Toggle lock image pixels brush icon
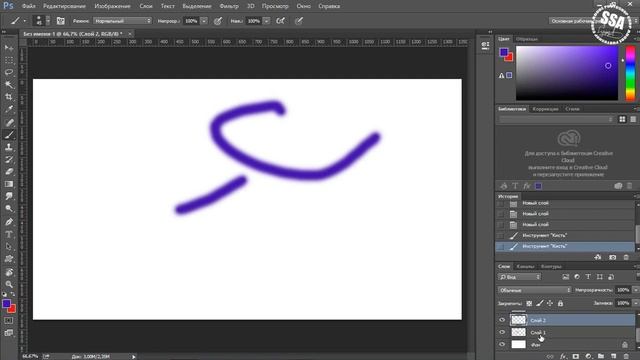This screenshot has width=640, height=360. (x=540, y=303)
